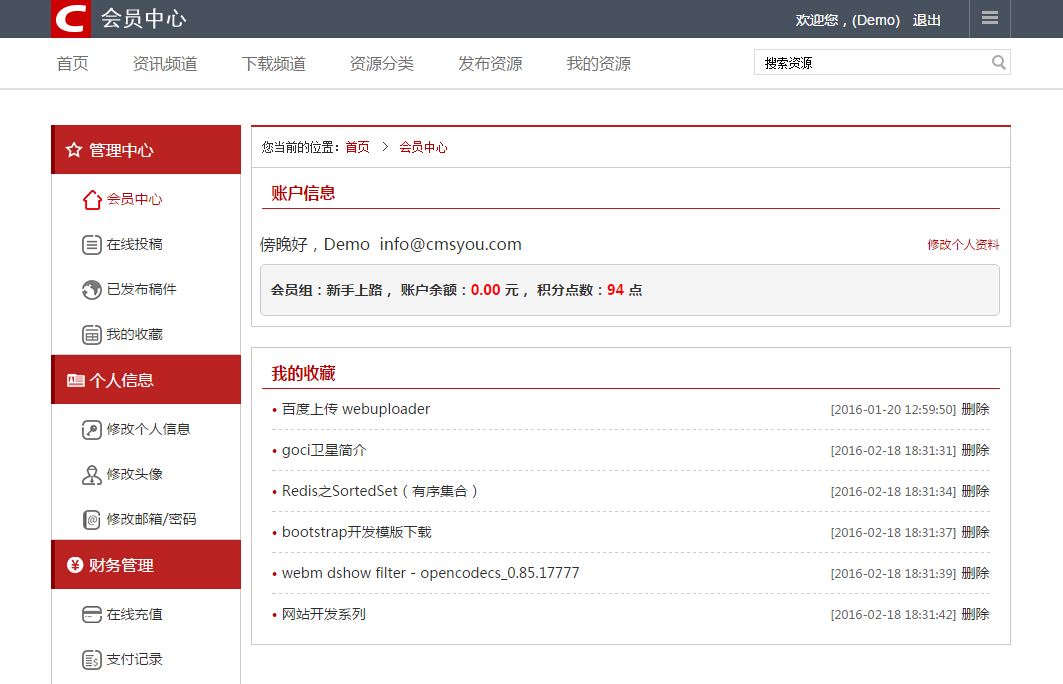The height and width of the screenshot is (684, 1063).
Task: Open the hamburger menu icon
Action: click(990, 18)
